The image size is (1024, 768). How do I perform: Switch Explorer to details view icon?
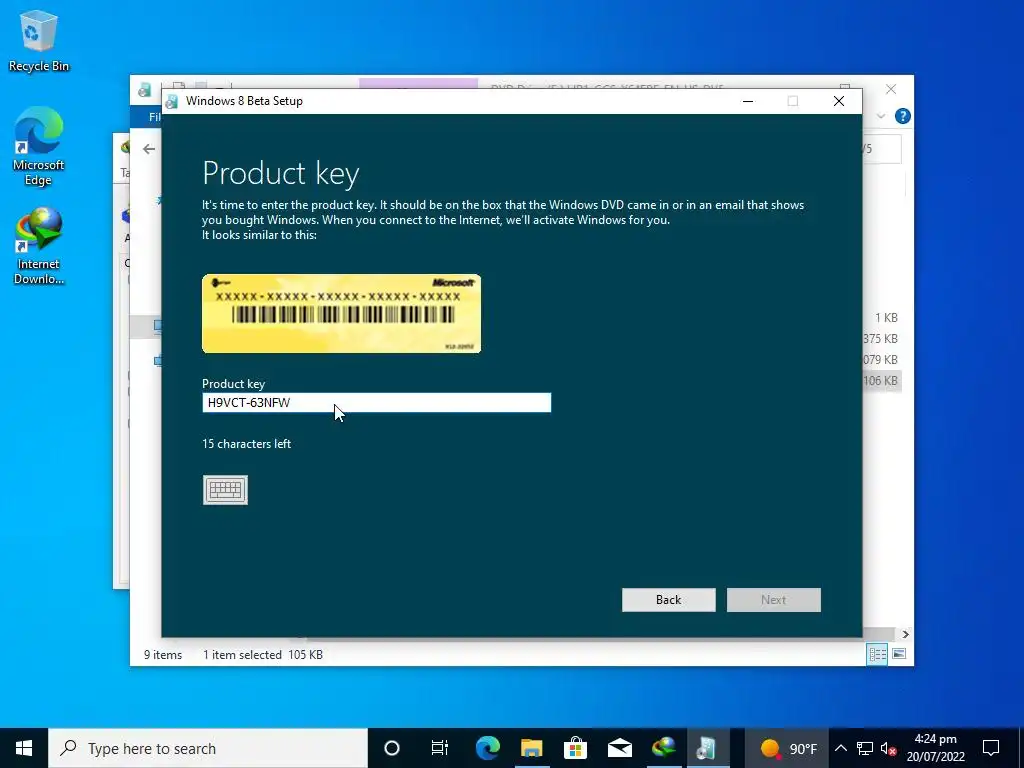point(877,654)
